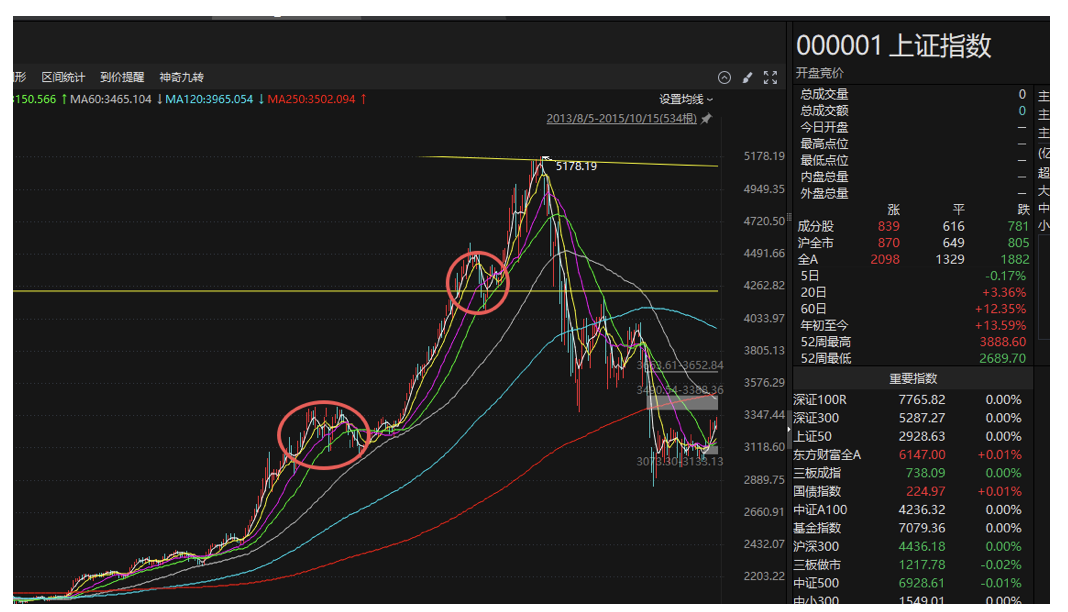Screen dimensions: 1068x612
Task: Click the panel splitter handle left of index list
Action: (789, 430)
